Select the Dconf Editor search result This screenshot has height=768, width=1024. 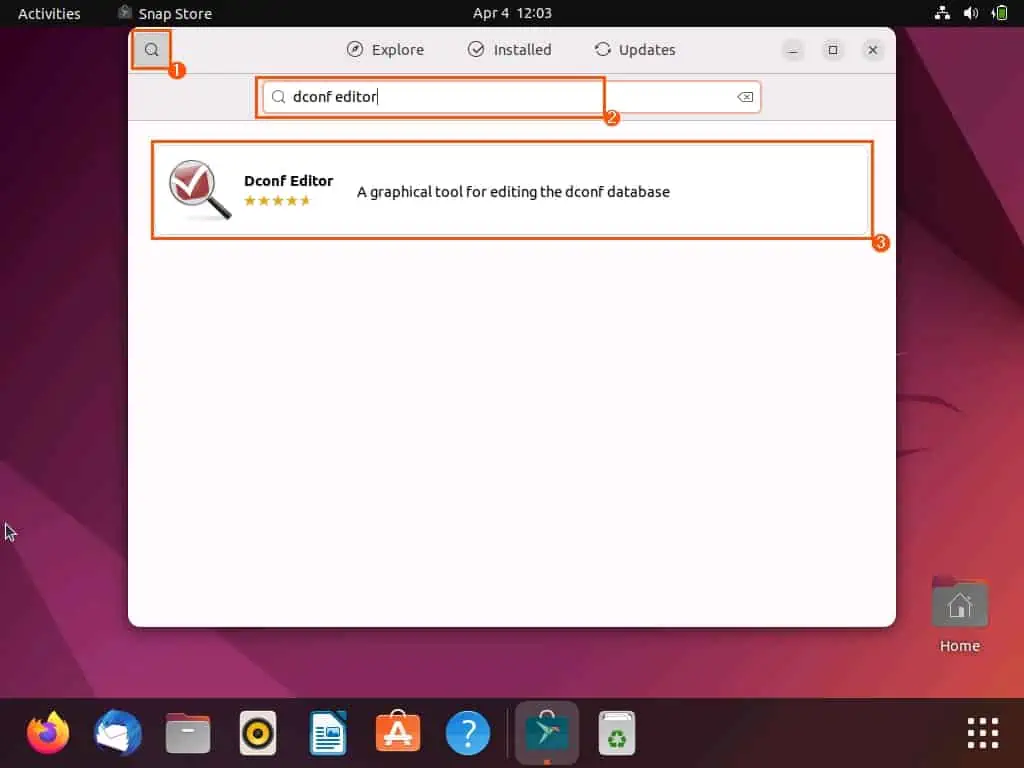point(511,190)
